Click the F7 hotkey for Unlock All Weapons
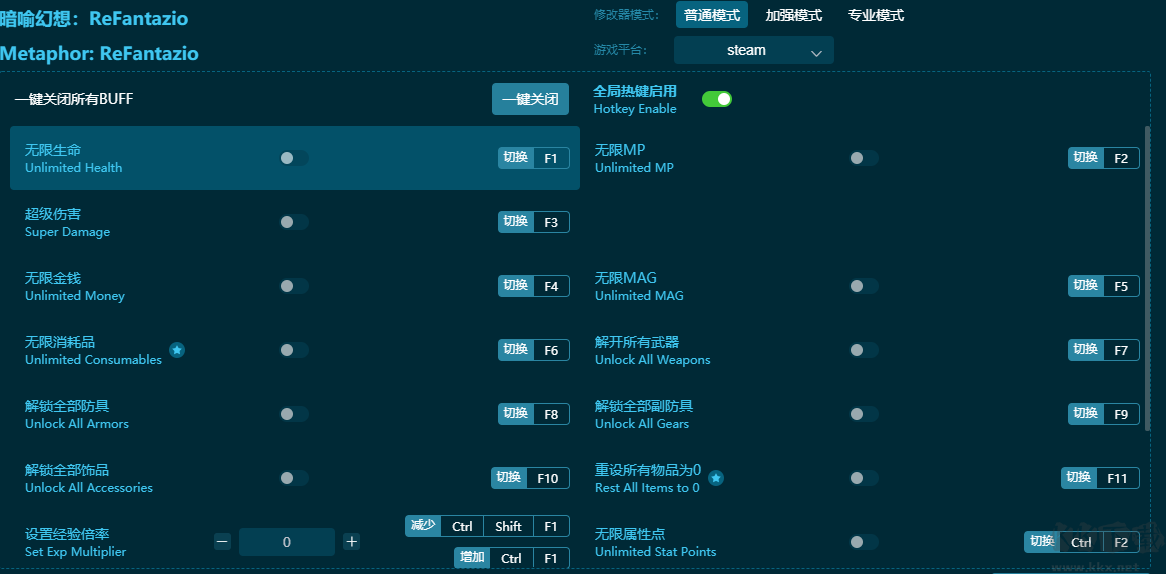Viewport: 1166px width, 574px height. coord(1104,350)
